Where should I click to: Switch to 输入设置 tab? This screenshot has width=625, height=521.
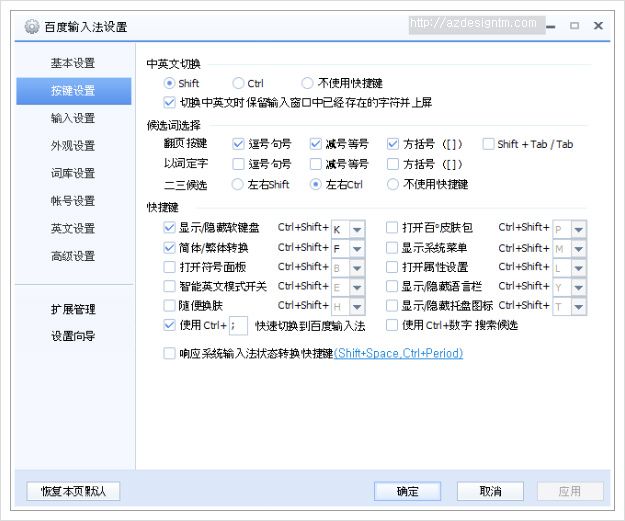click(73, 118)
